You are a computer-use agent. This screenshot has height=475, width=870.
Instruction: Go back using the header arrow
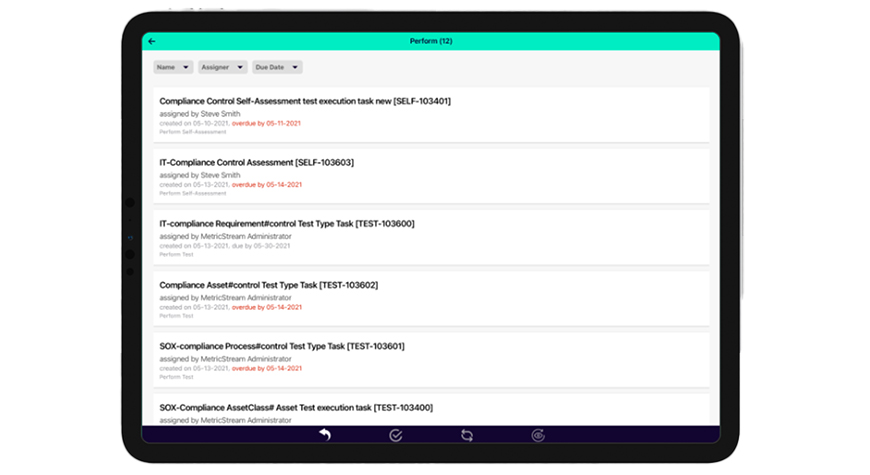pos(152,41)
